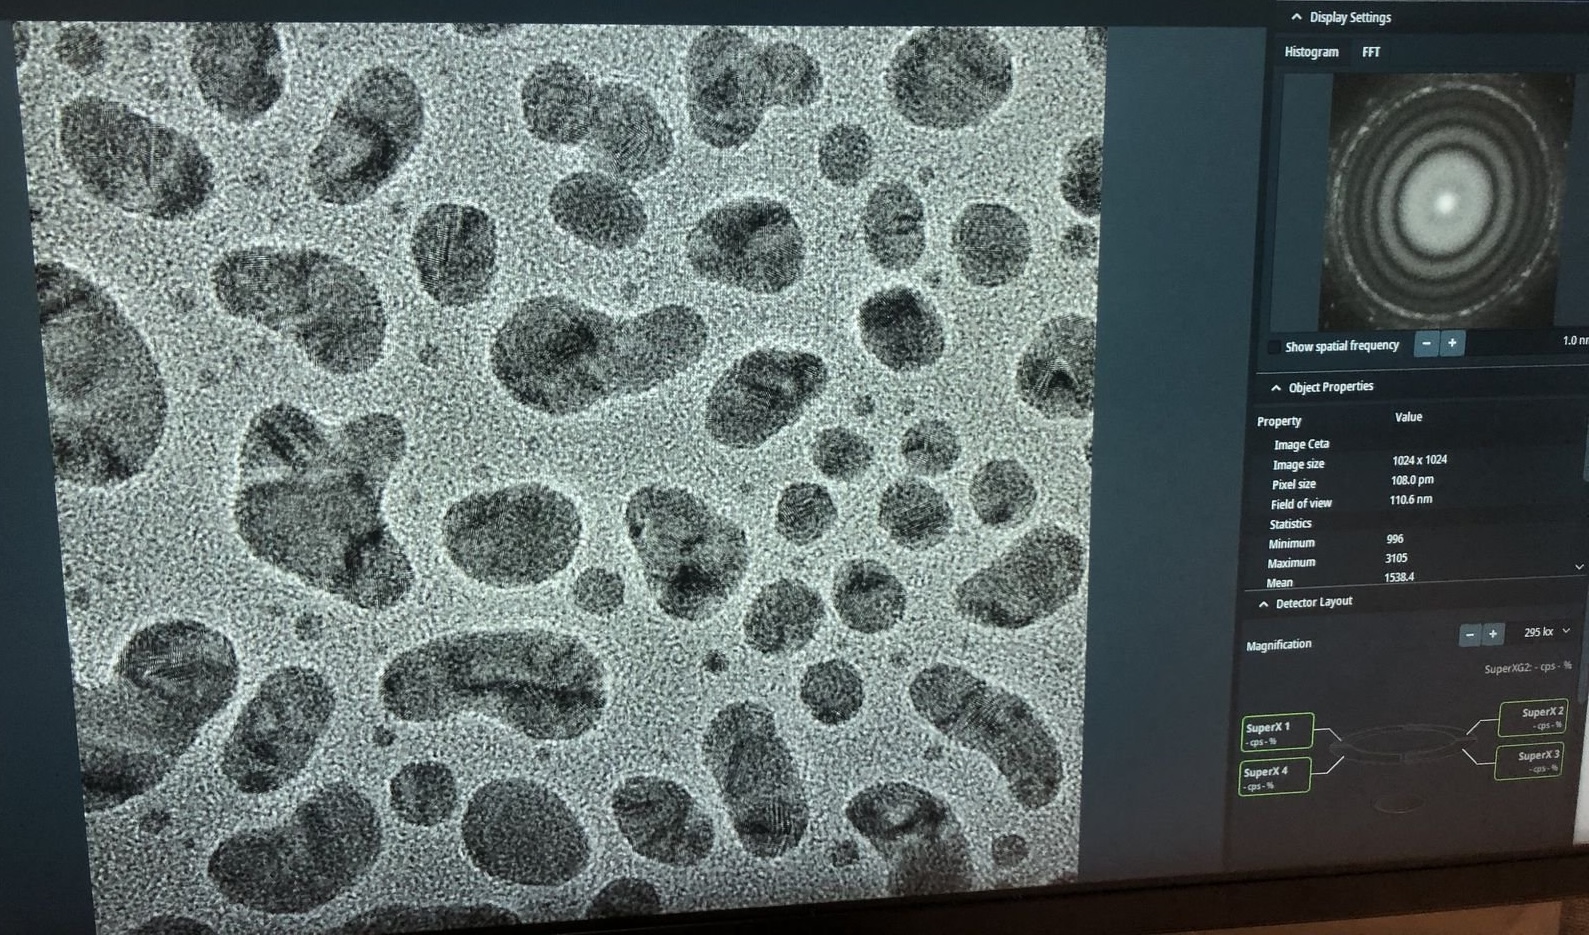1589x935 pixels.
Task: Click the Minimum value 996
Action: click(x=1395, y=539)
